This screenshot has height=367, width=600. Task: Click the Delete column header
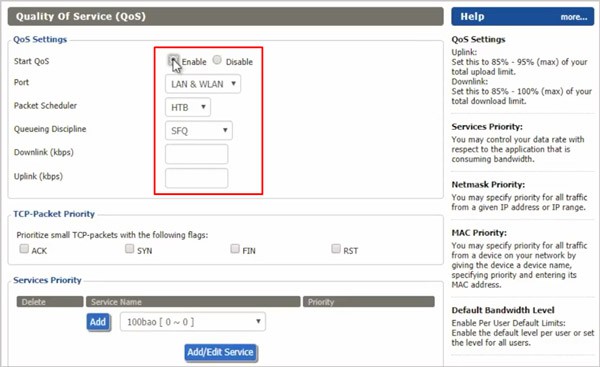pyautogui.click(x=50, y=302)
